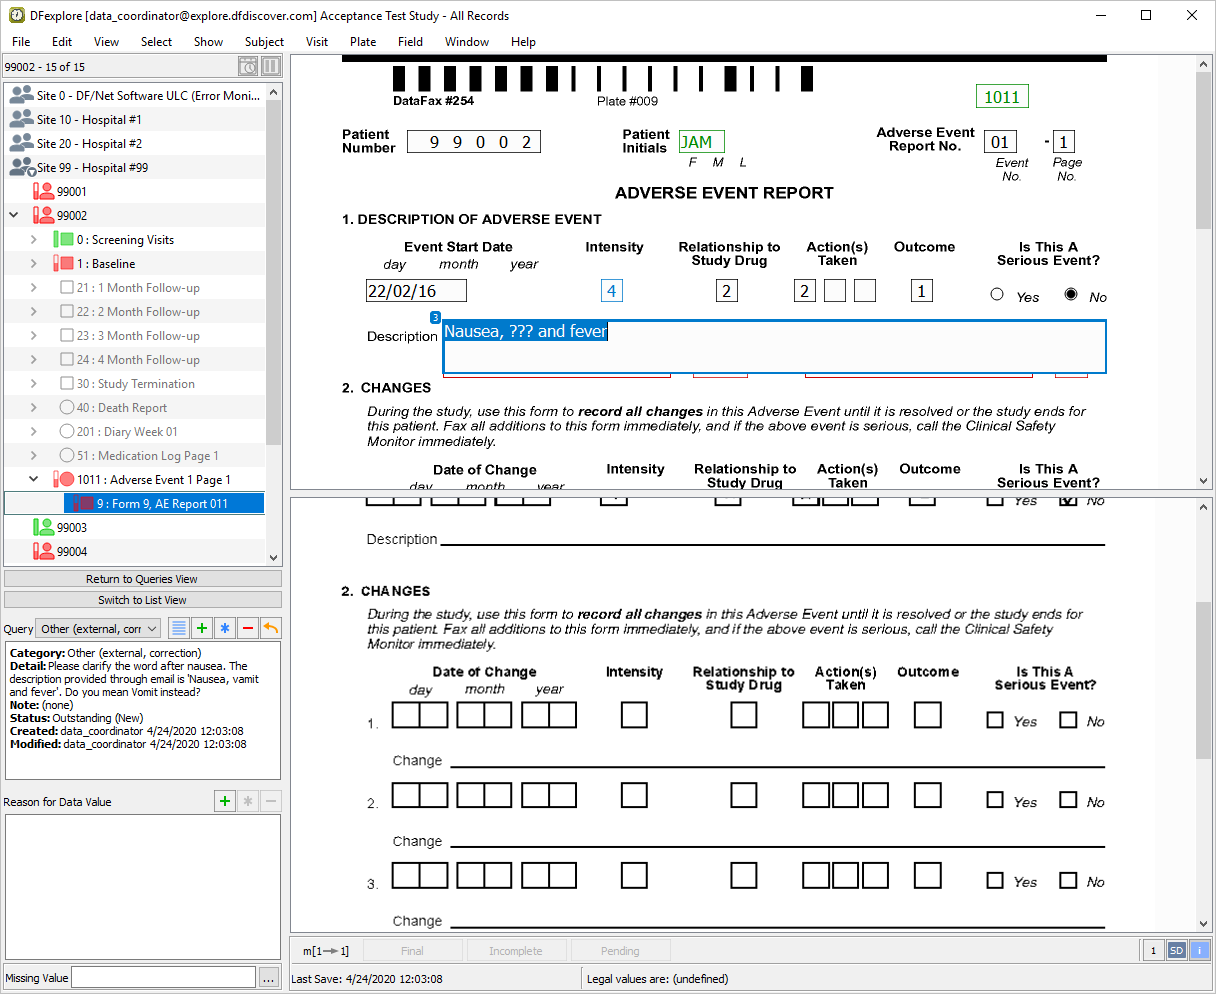Click the Missing Value input field
This screenshot has height=994, width=1216.
(163, 978)
